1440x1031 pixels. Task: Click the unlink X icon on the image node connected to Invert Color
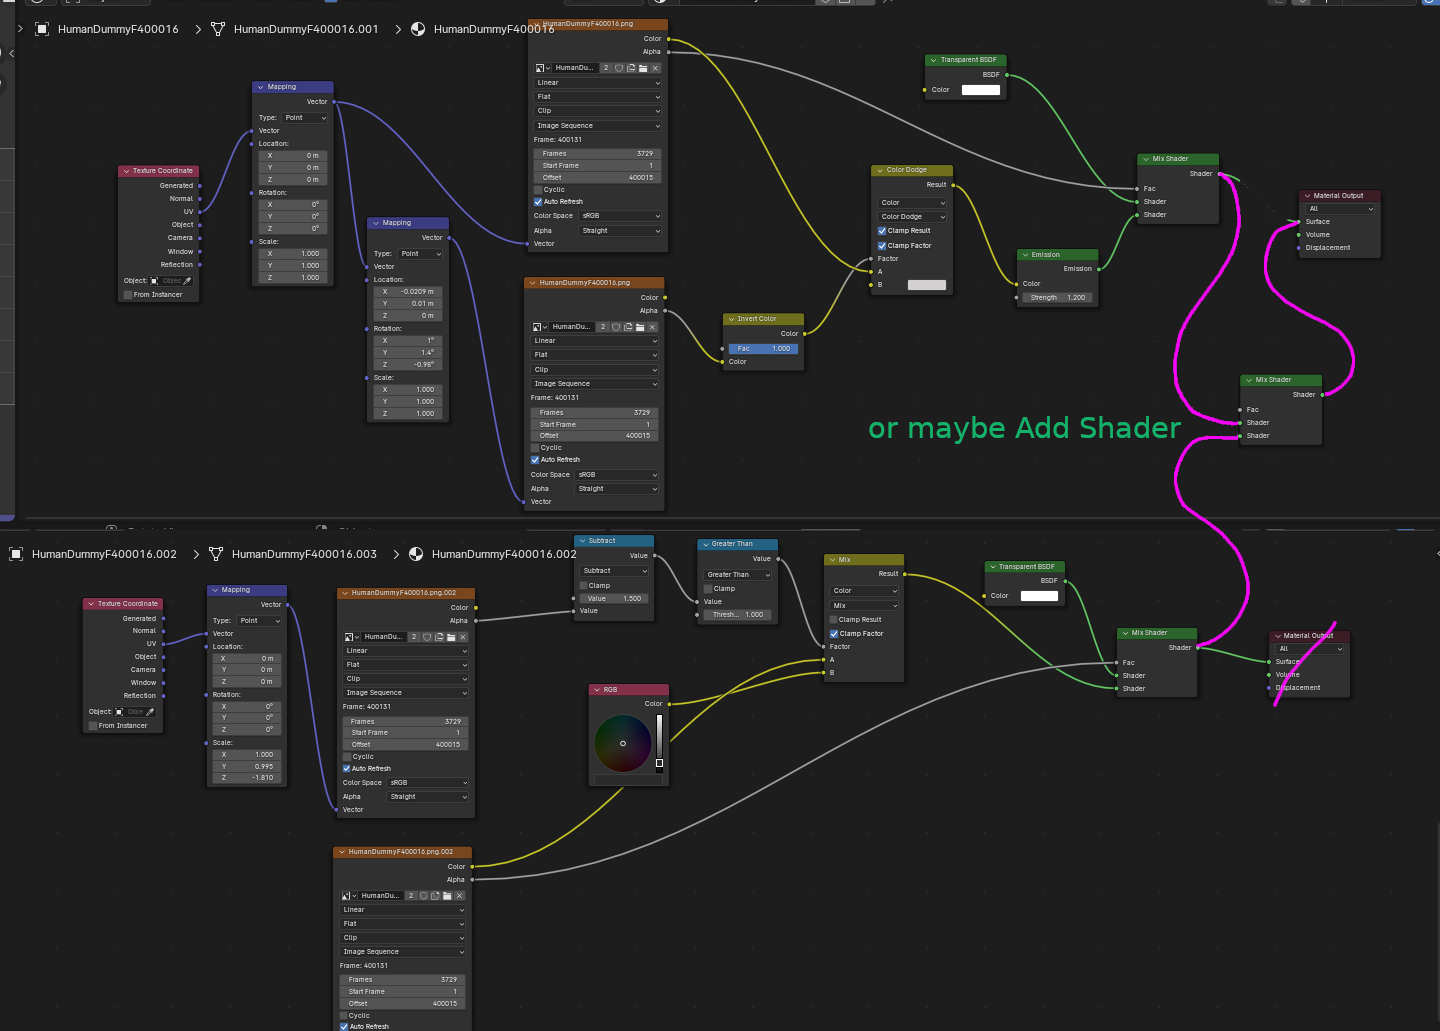click(x=652, y=327)
